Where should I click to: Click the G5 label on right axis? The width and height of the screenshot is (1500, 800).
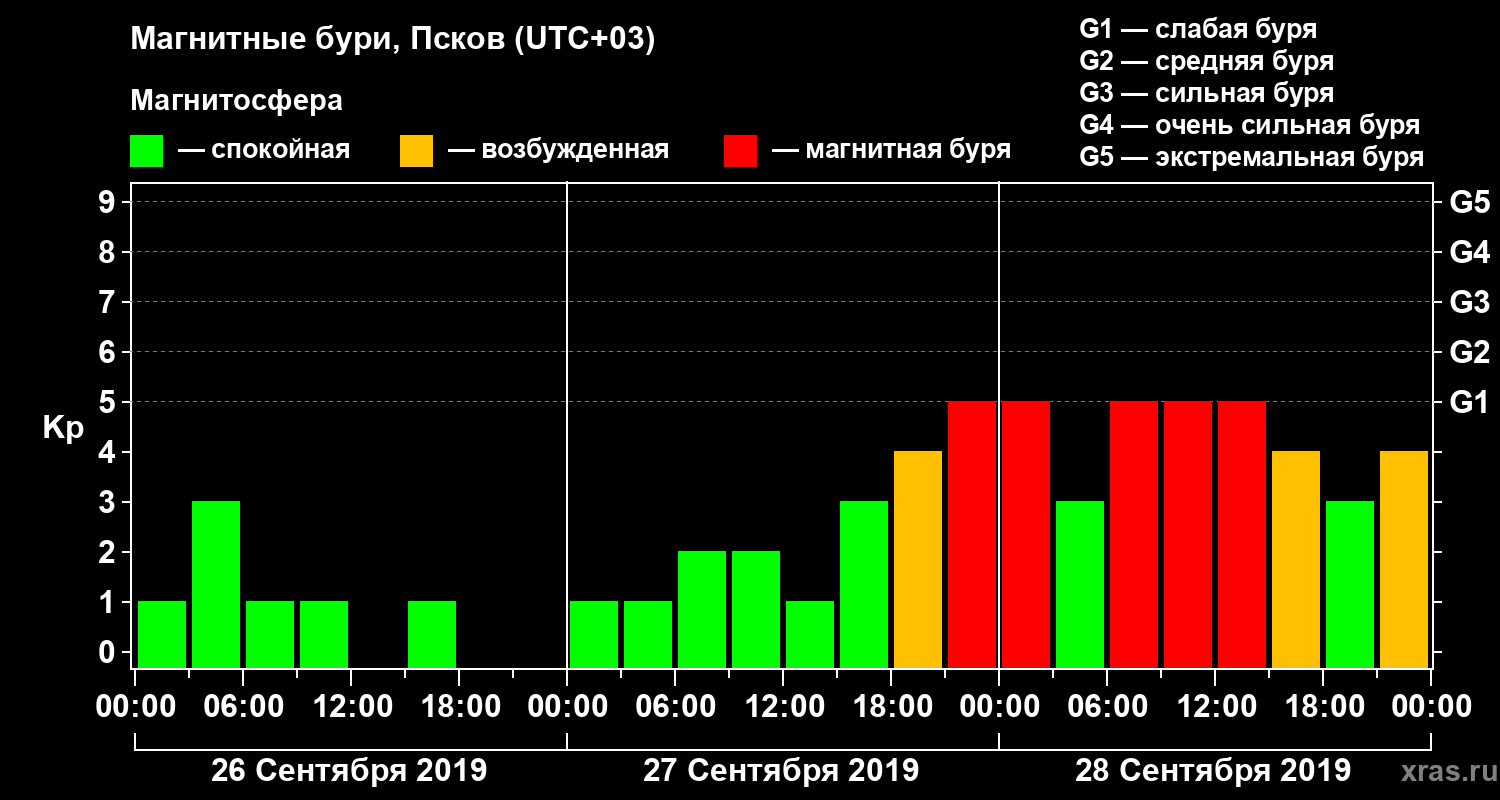tap(1469, 203)
